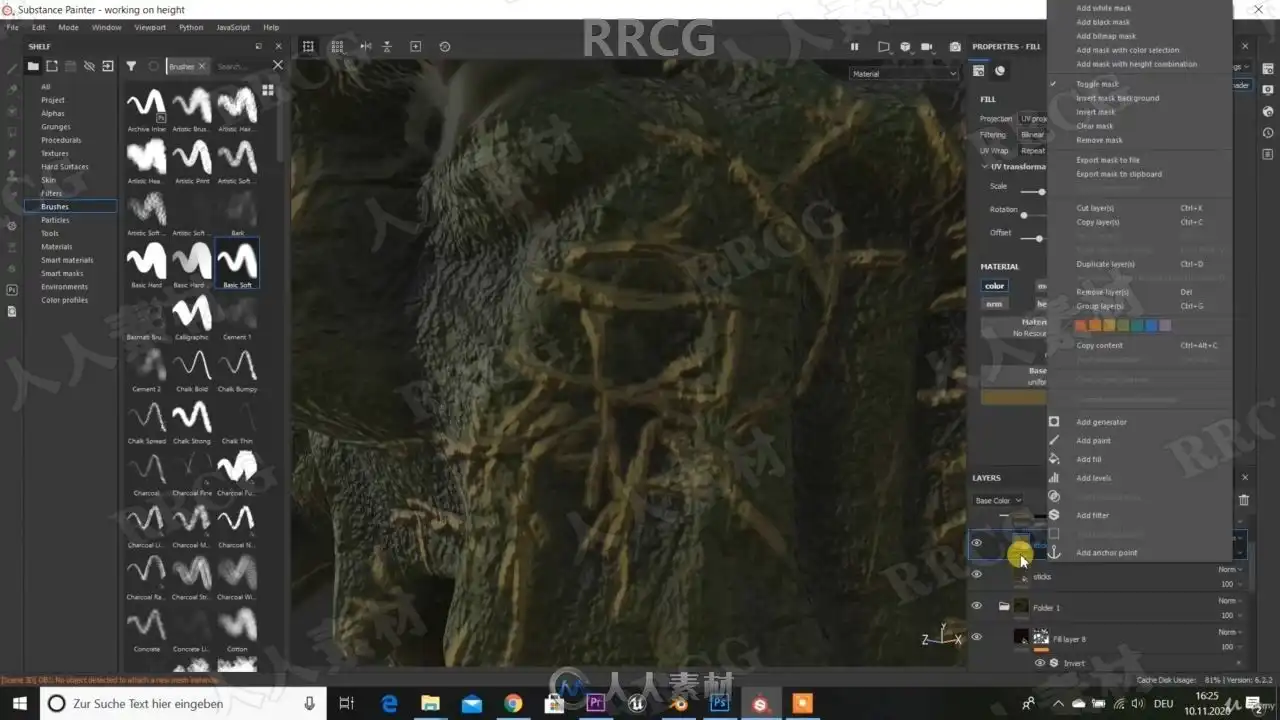This screenshot has height=720, width=1280.
Task: Open Photoshop from the Windows taskbar
Action: click(x=719, y=704)
